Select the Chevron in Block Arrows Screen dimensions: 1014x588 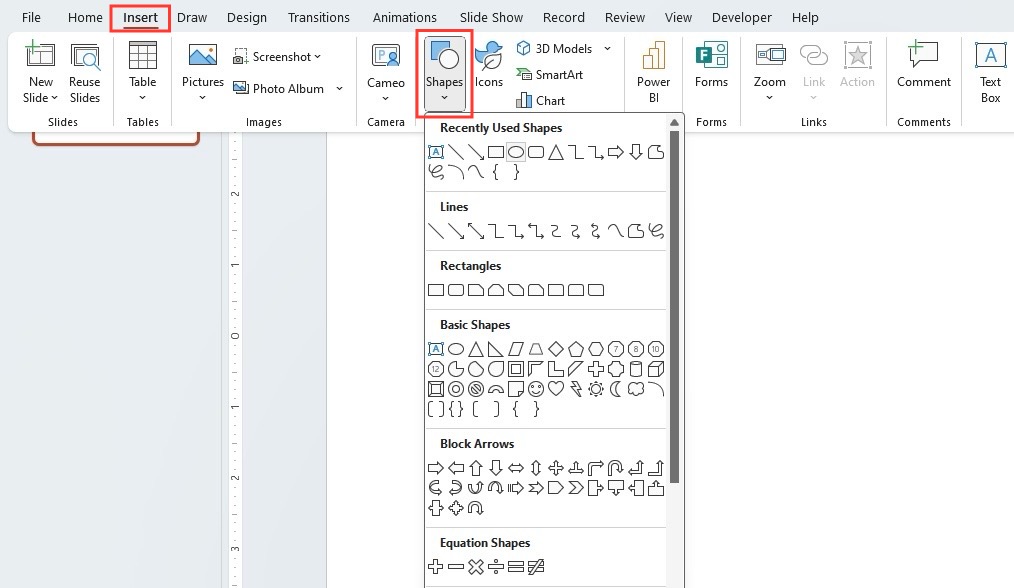[x=576, y=488]
